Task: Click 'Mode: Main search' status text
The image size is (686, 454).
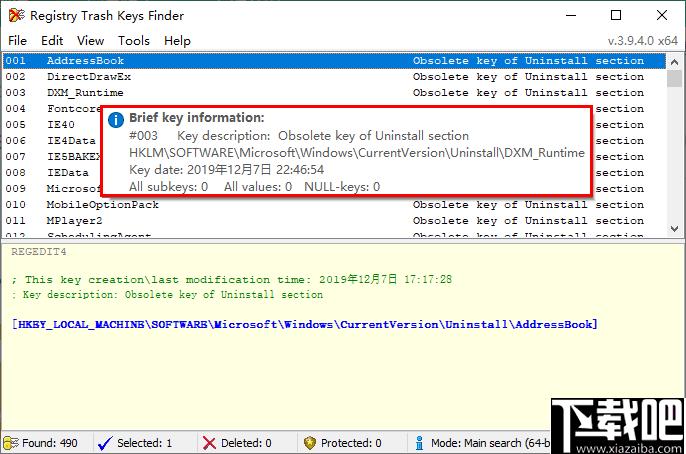Action: pos(490,443)
